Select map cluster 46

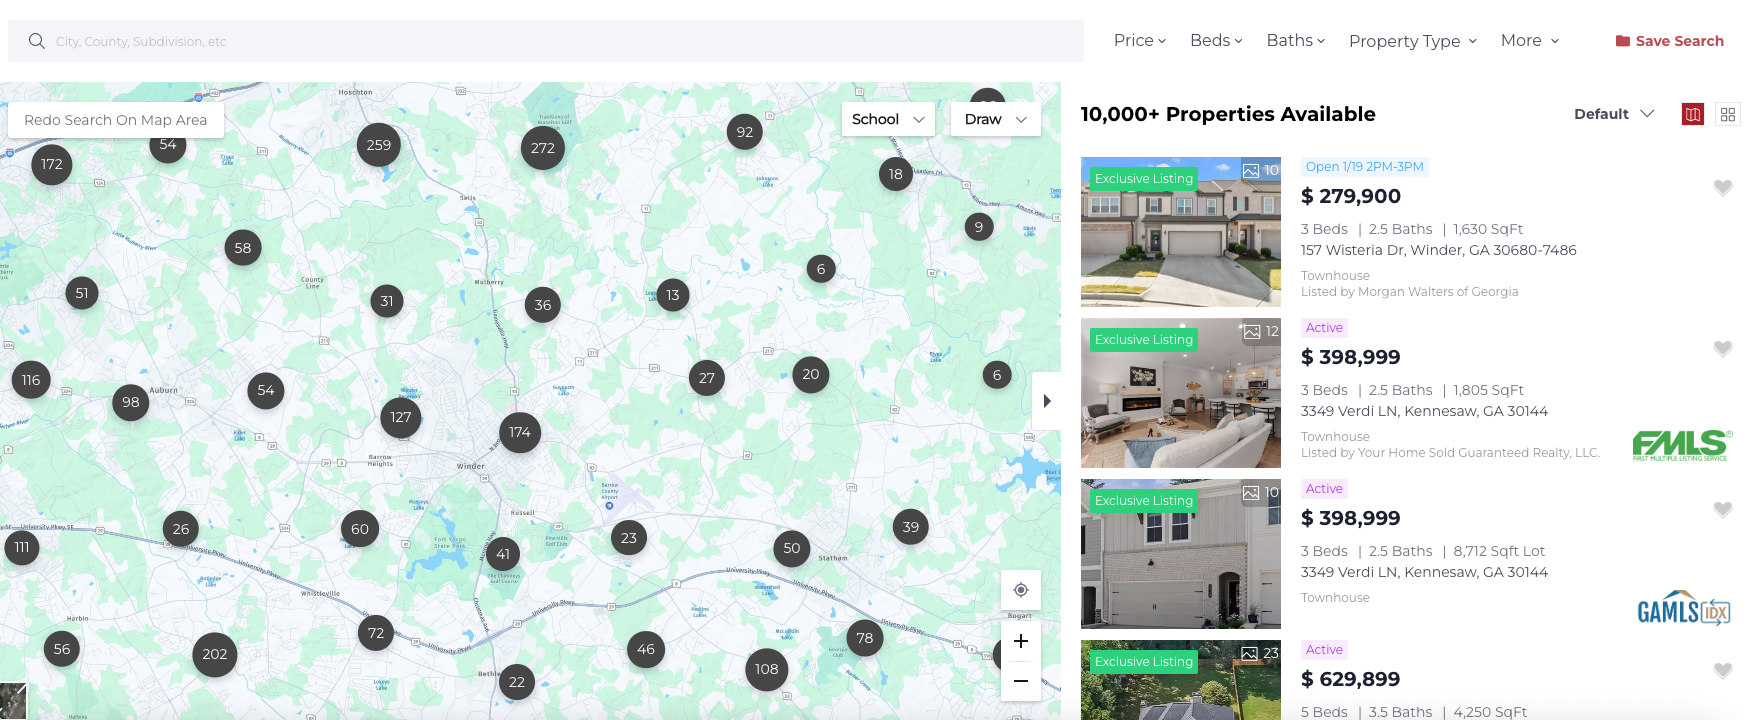coord(646,649)
